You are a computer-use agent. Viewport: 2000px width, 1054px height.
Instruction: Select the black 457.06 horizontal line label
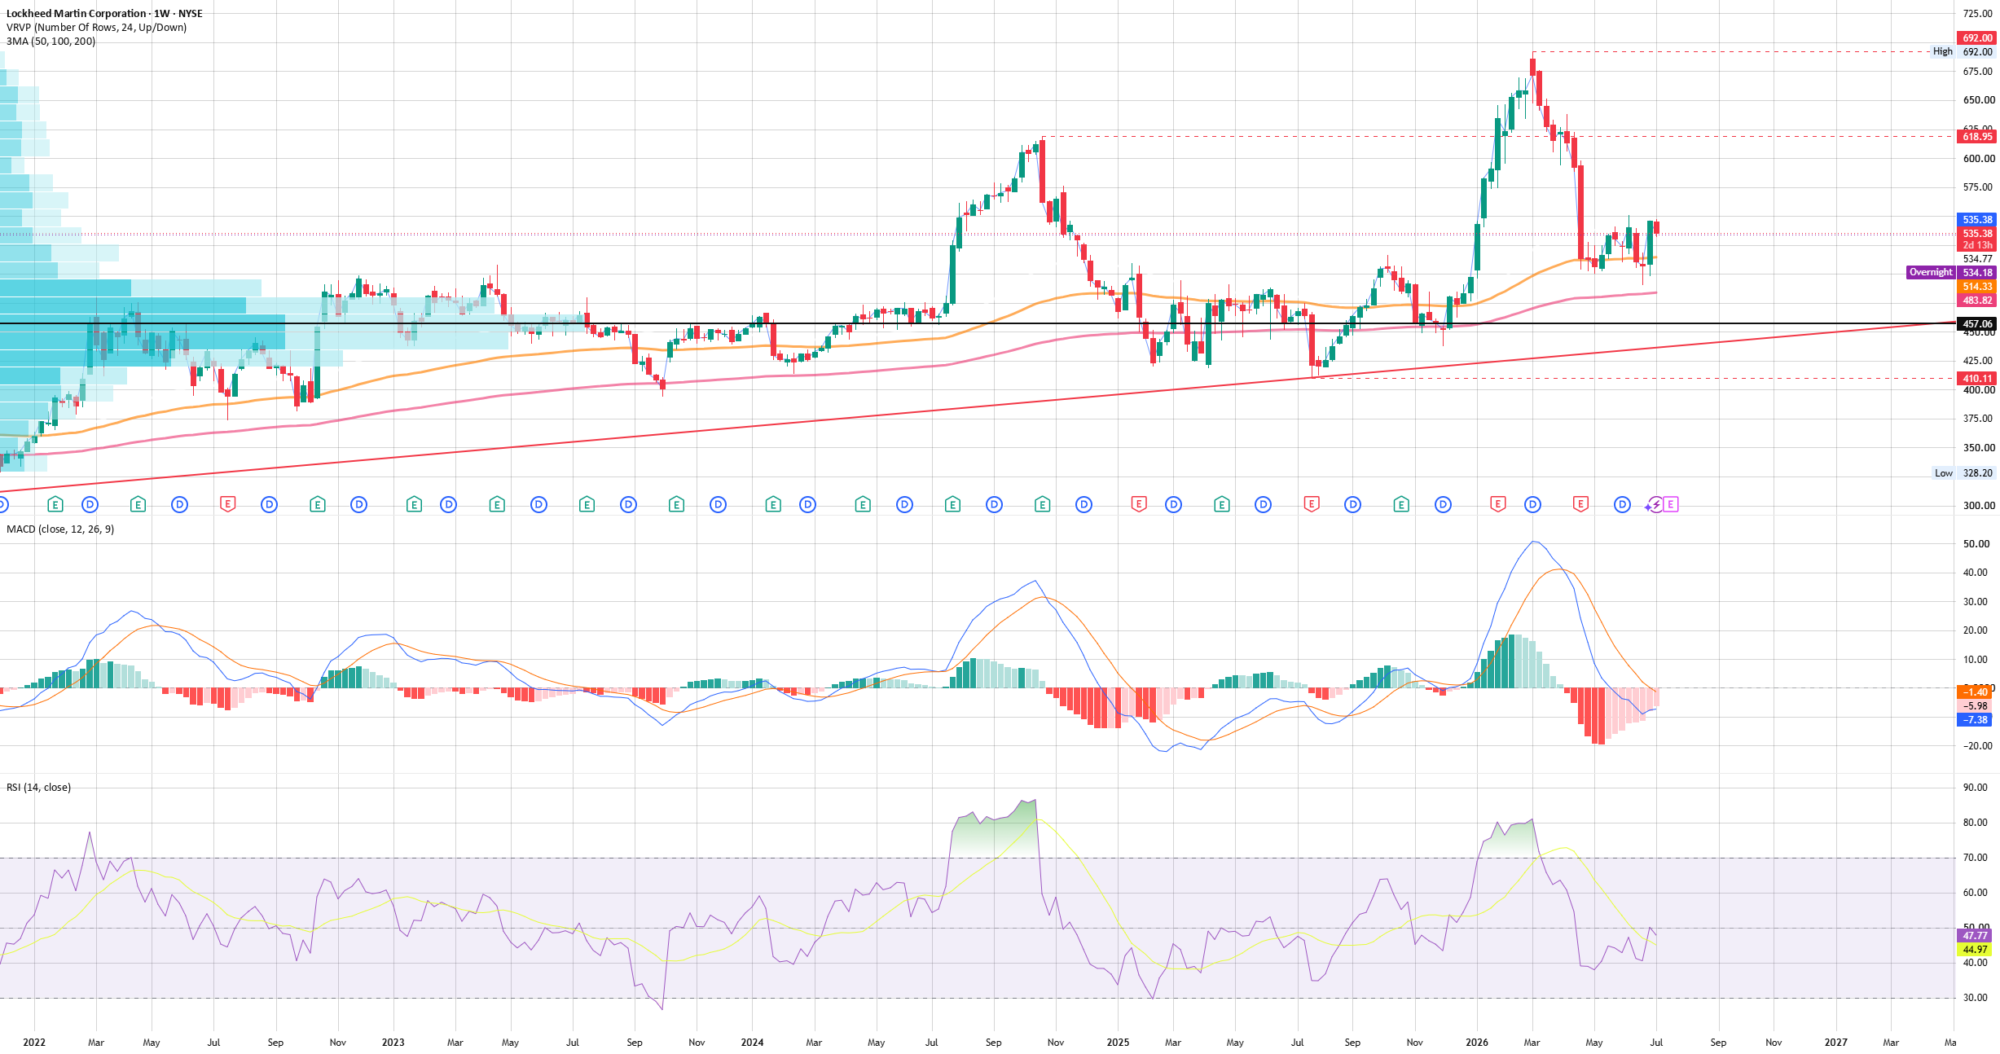[1976, 324]
